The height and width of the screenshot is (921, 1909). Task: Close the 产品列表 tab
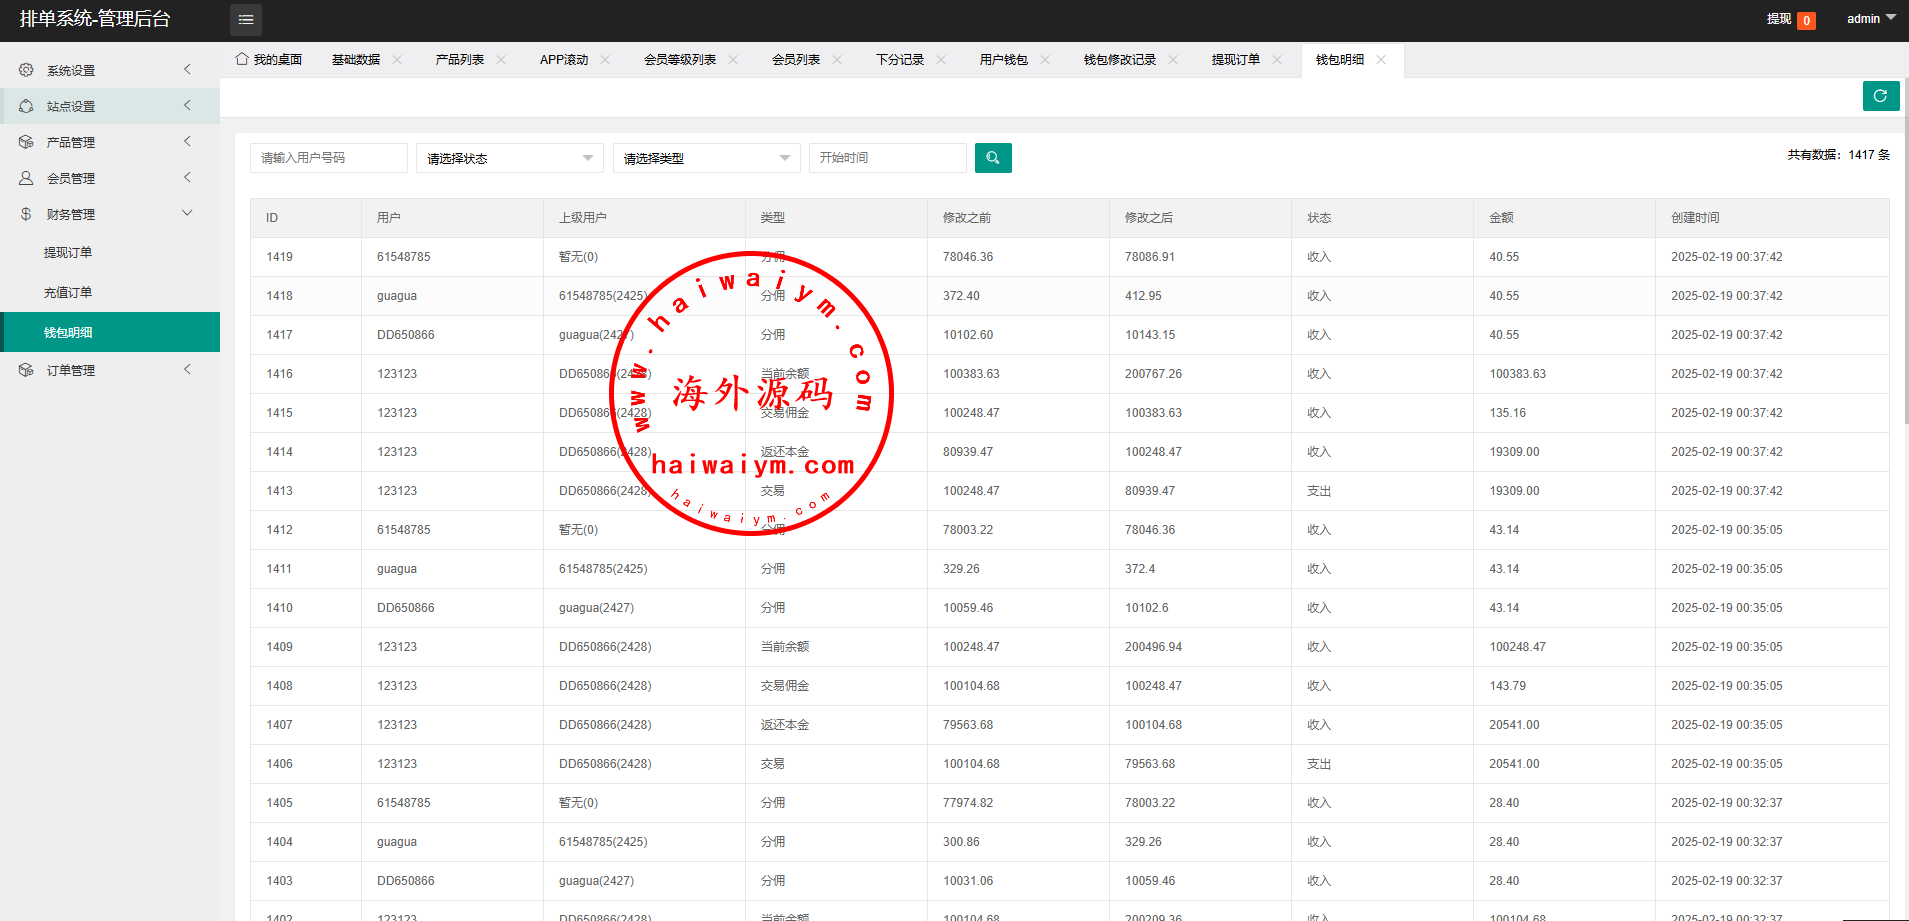tap(501, 60)
